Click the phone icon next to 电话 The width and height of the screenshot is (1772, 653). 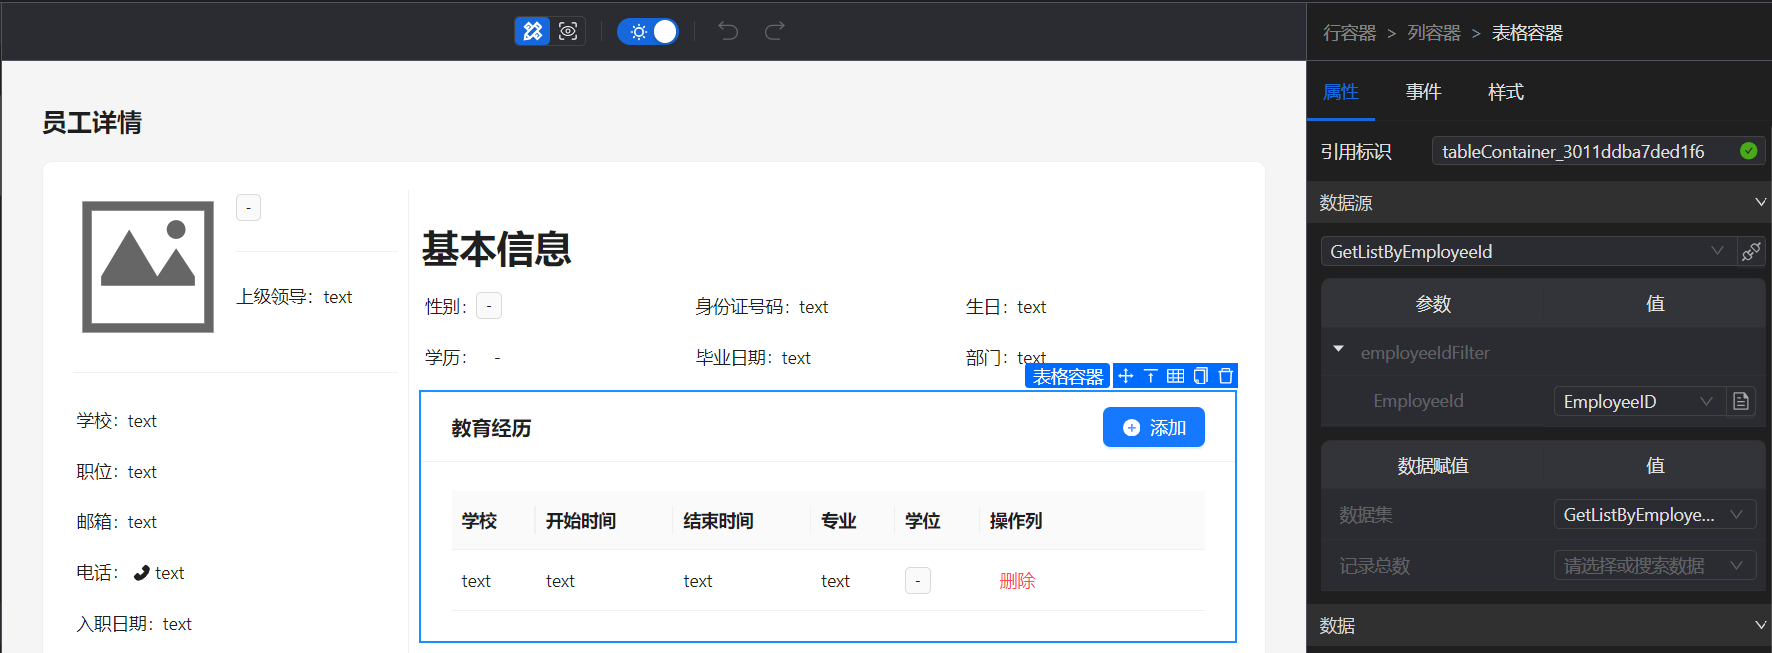coord(142,573)
